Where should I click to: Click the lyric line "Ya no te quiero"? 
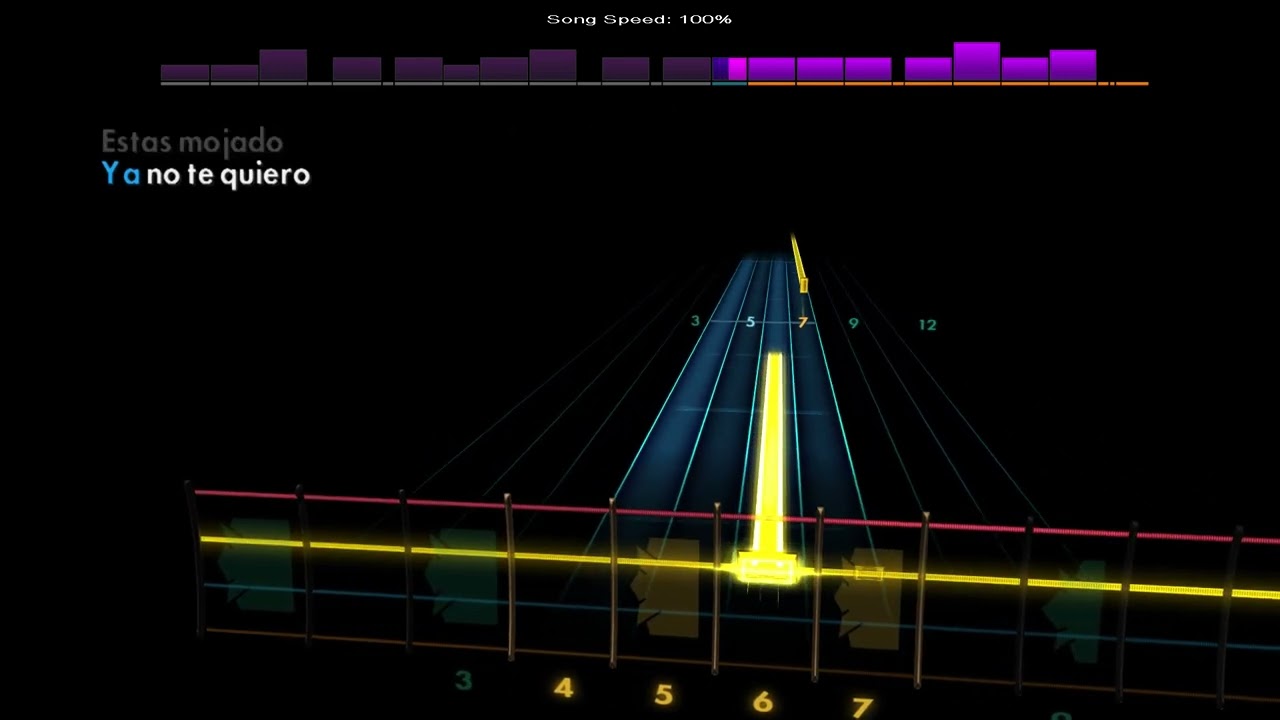(x=206, y=175)
